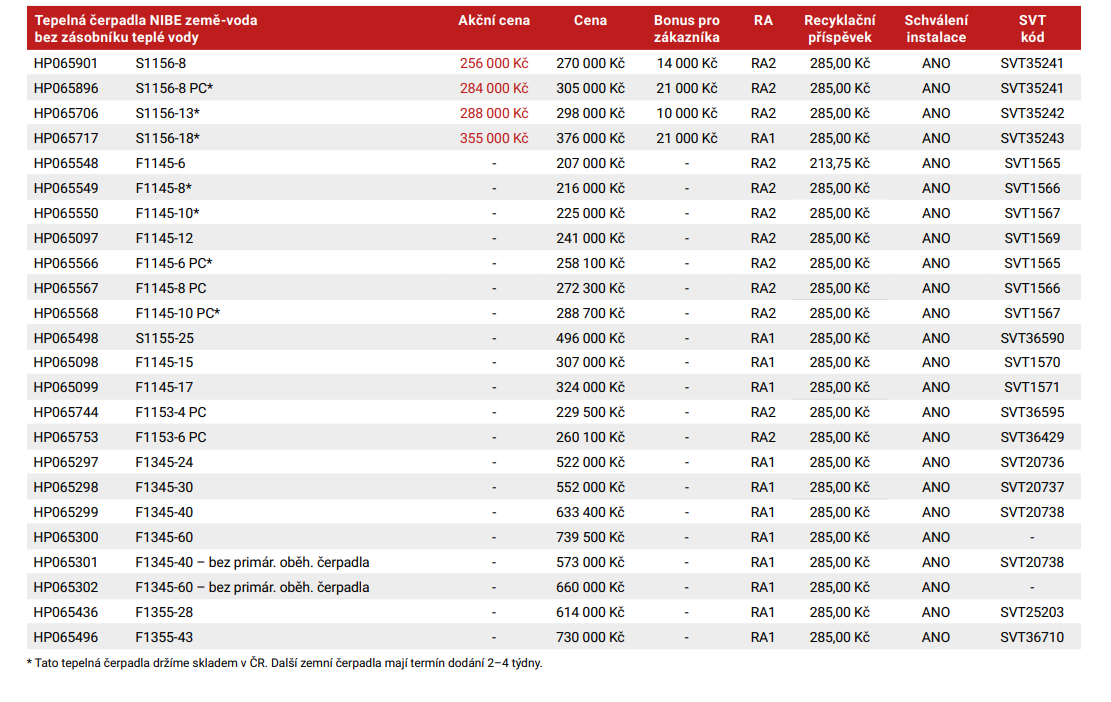The image size is (1111, 702).
Task: Click product code HP065498
Action: pos(66,338)
